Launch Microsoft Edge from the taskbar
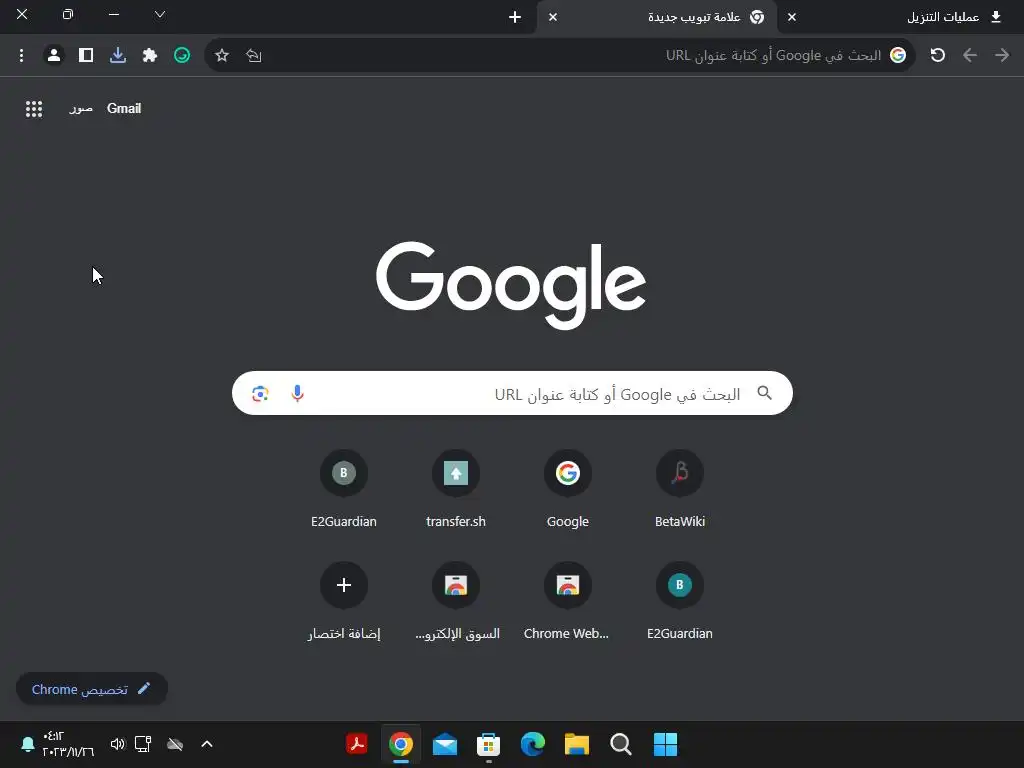The height and width of the screenshot is (768, 1024). pos(533,744)
